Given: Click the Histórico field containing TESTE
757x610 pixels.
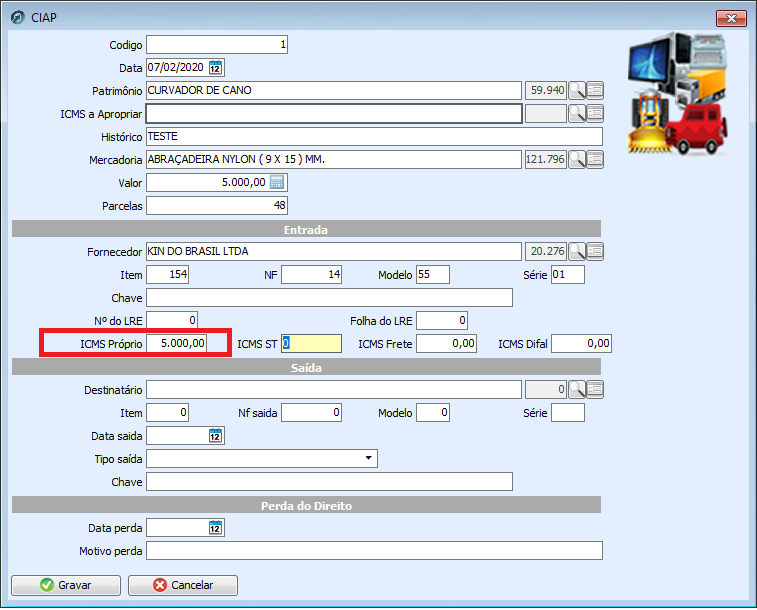Looking at the screenshot, I should pos(375,137).
